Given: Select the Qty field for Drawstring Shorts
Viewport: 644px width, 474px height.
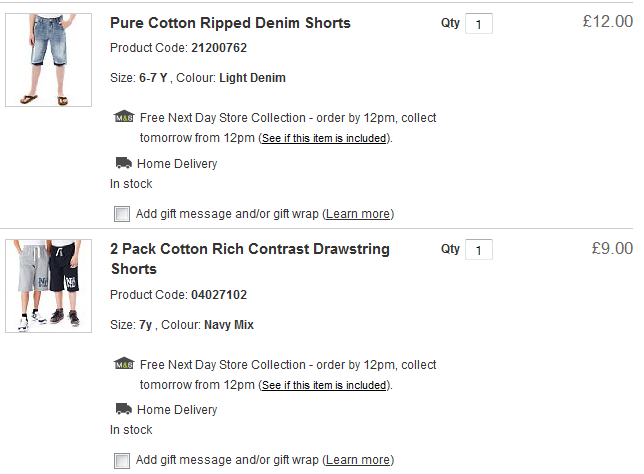Looking at the screenshot, I should [479, 249].
